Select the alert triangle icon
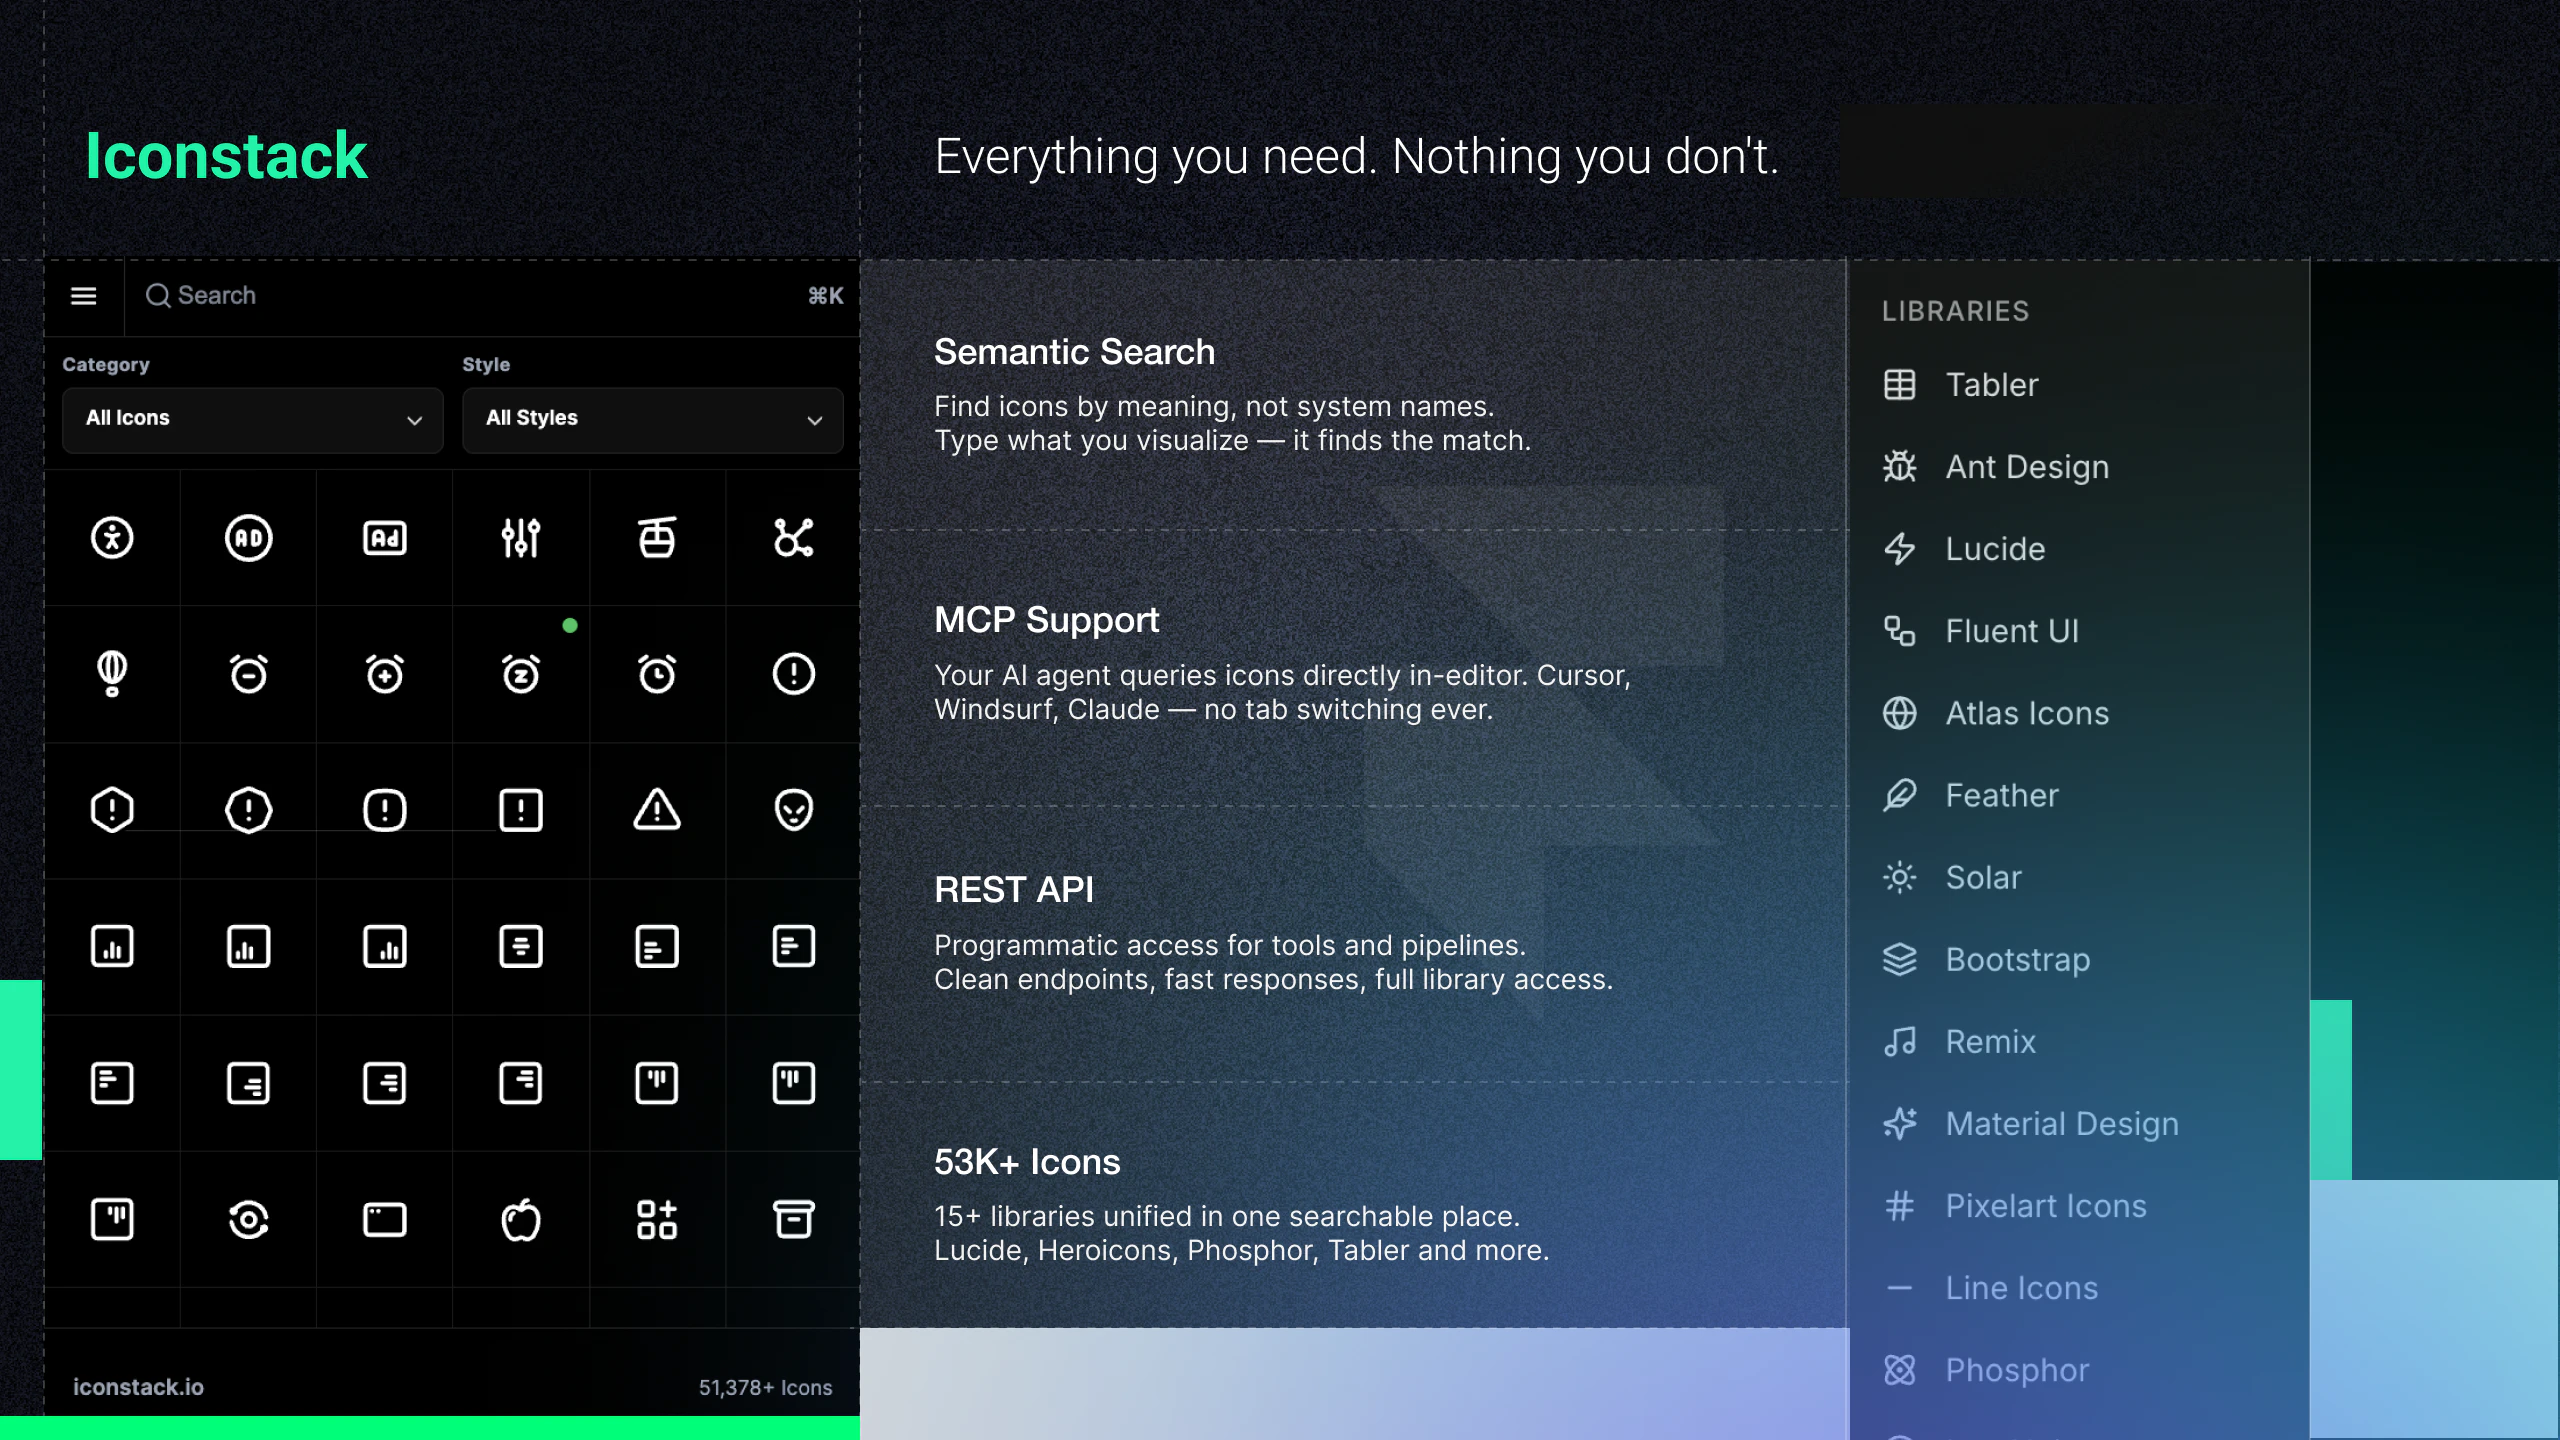The width and height of the screenshot is (2560, 1440). (x=657, y=810)
